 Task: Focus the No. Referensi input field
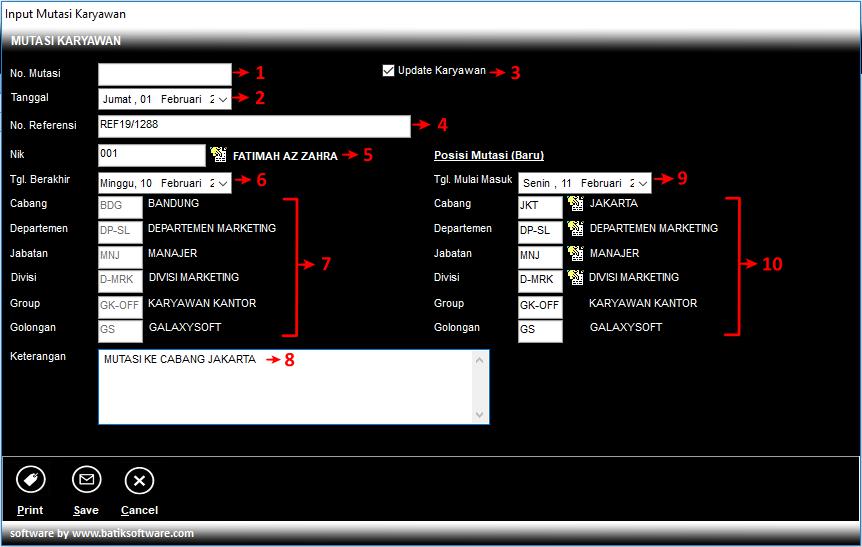pos(254,126)
